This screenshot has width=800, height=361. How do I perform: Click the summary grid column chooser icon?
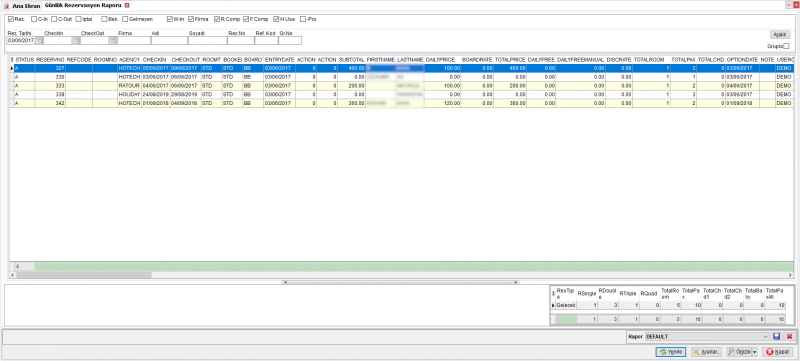coord(553,293)
